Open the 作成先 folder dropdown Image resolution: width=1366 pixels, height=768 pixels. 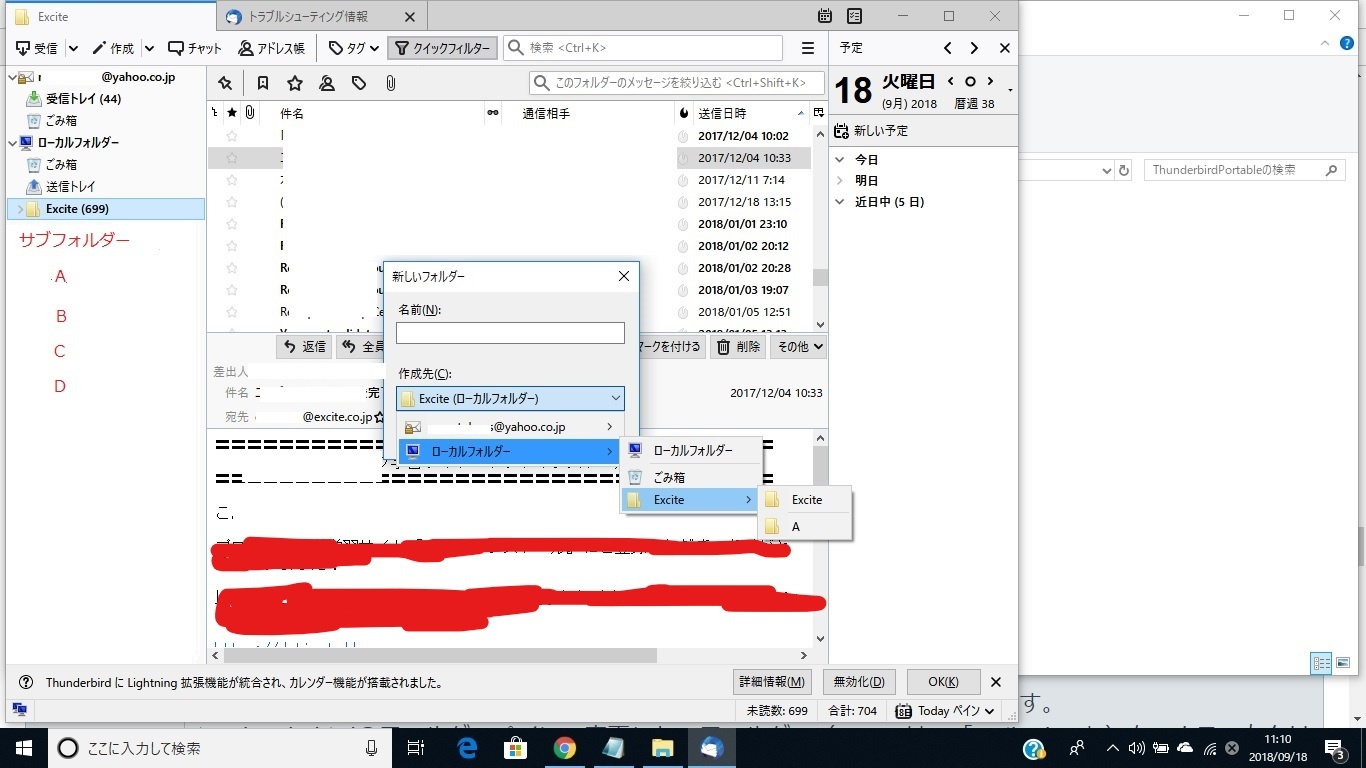coord(510,399)
